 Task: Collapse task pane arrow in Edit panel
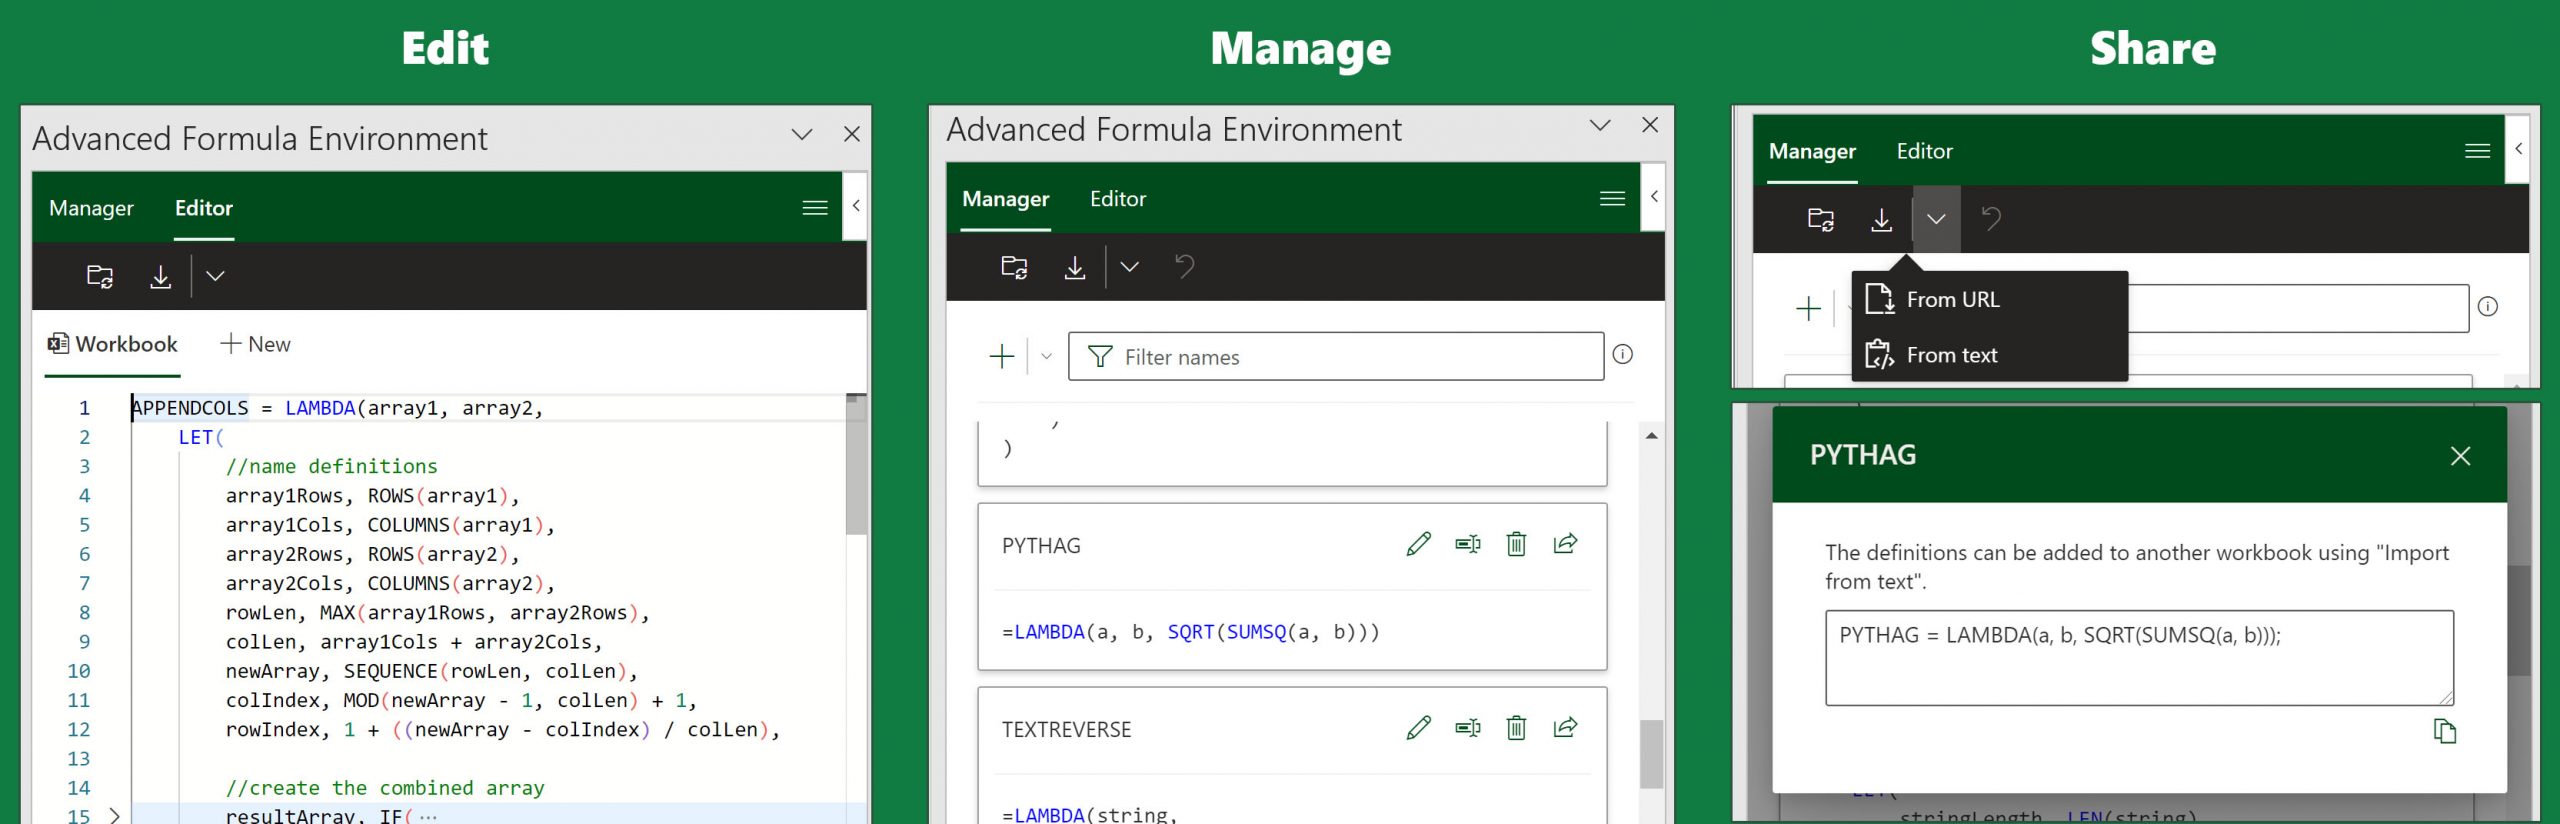coord(856,206)
